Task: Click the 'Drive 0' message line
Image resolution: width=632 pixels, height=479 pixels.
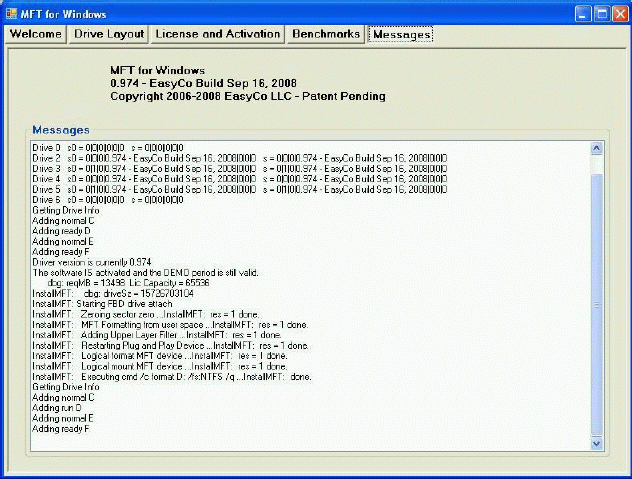Action: 108,148
